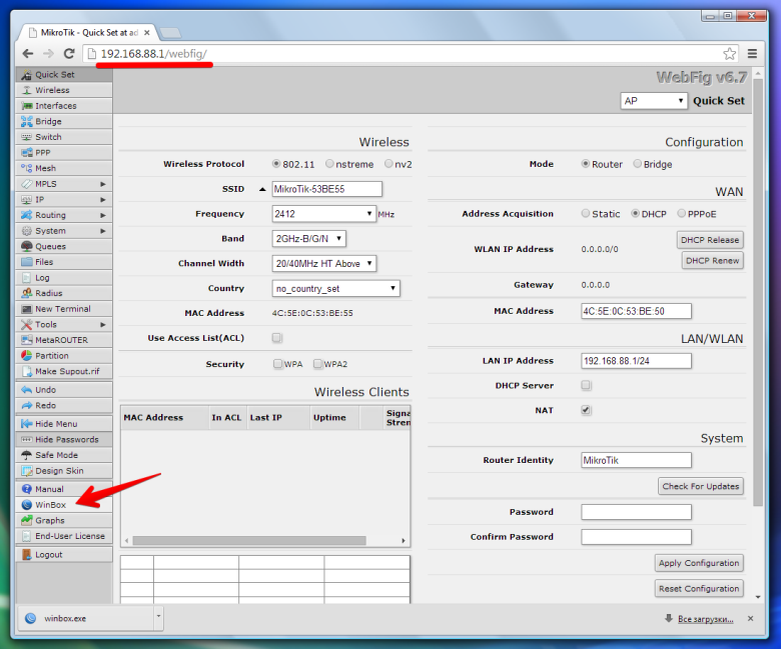Click the MetaROUTER sidebar icon
Viewport: 781px width, 649px height.
27,340
